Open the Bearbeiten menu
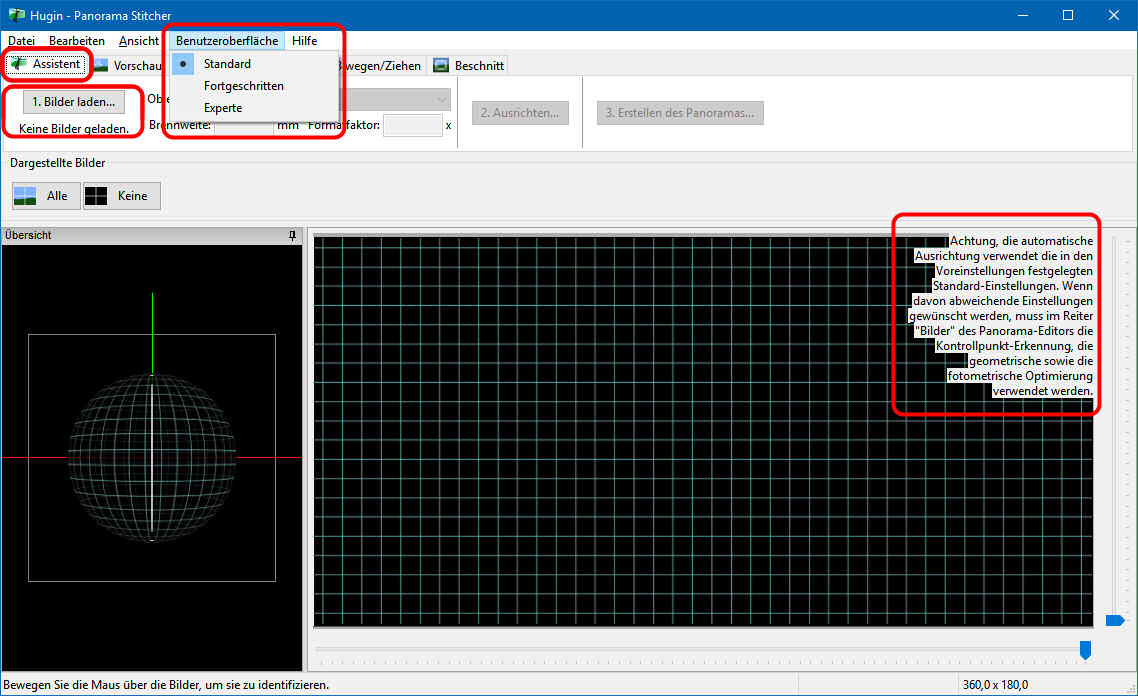The width and height of the screenshot is (1138, 696). tap(77, 41)
